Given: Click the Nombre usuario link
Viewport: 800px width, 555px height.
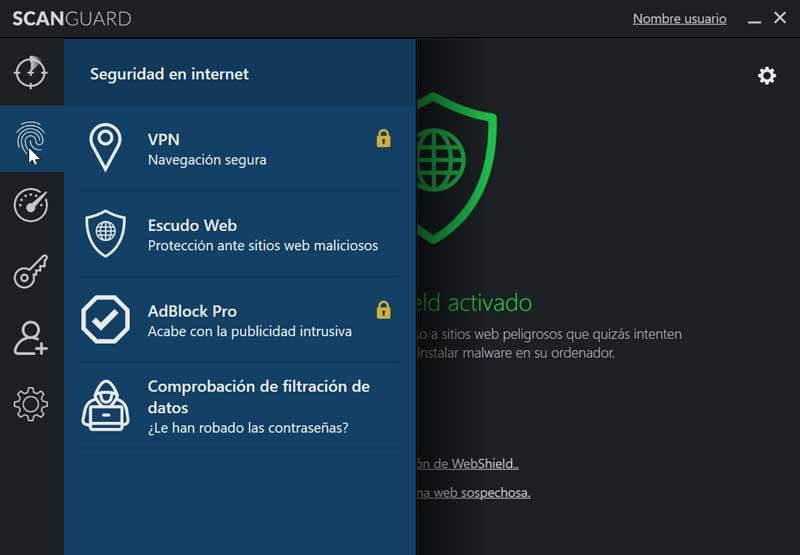Looking at the screenshot, I should (x=680, y=19).
